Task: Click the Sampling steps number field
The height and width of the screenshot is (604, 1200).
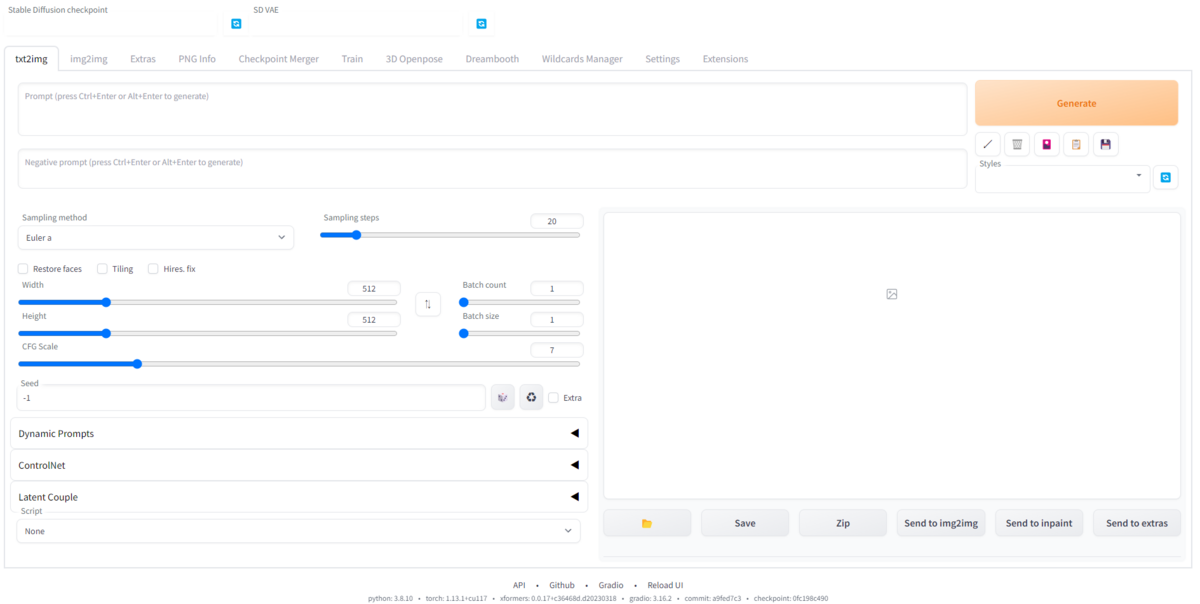Action: tap(556, 221)
